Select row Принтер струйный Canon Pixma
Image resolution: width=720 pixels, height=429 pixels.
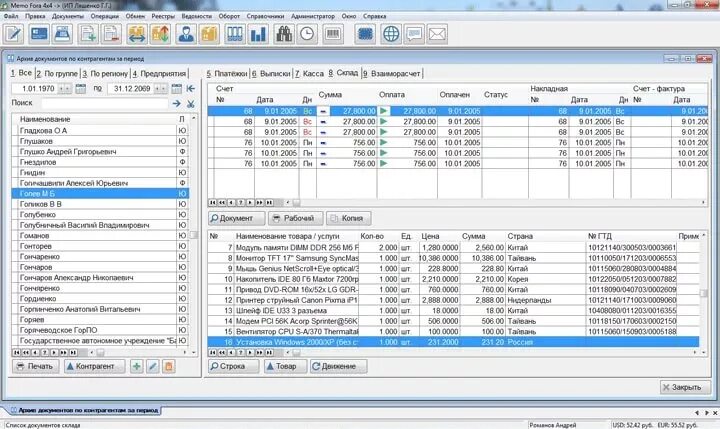pyautogui.click(x=453, y=300)
